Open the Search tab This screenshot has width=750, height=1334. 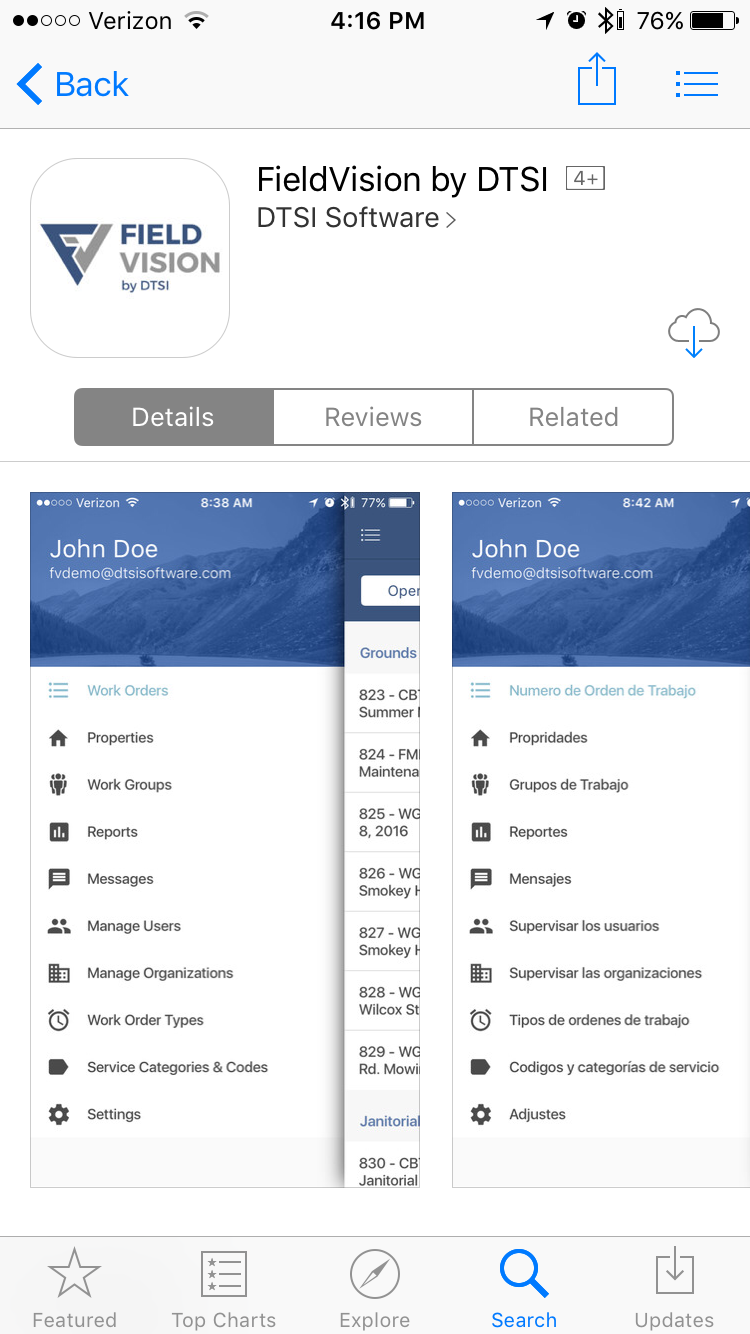point(524,1289)
